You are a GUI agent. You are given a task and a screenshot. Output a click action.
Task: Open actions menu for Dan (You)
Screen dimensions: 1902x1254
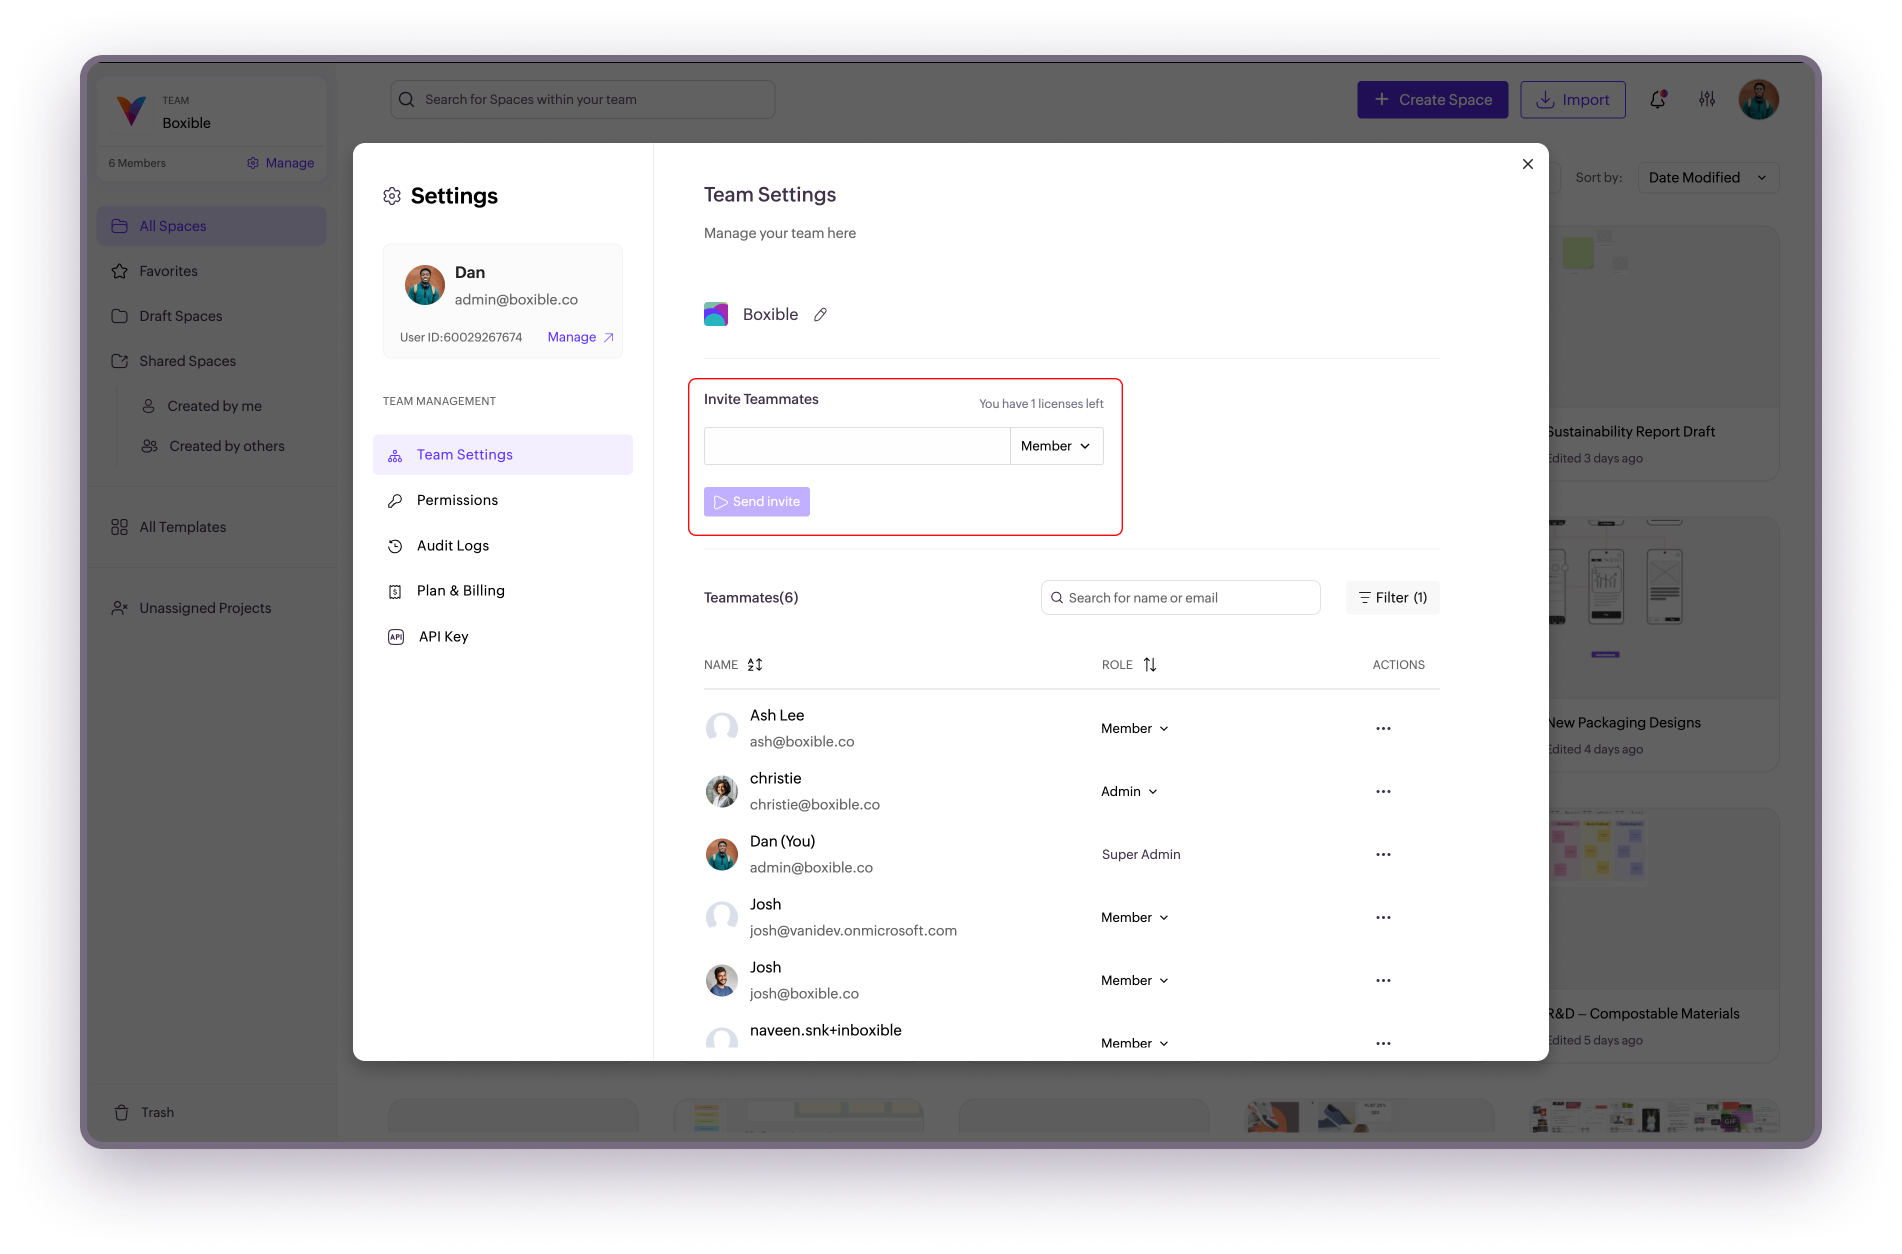click(x=1383, y=855)
